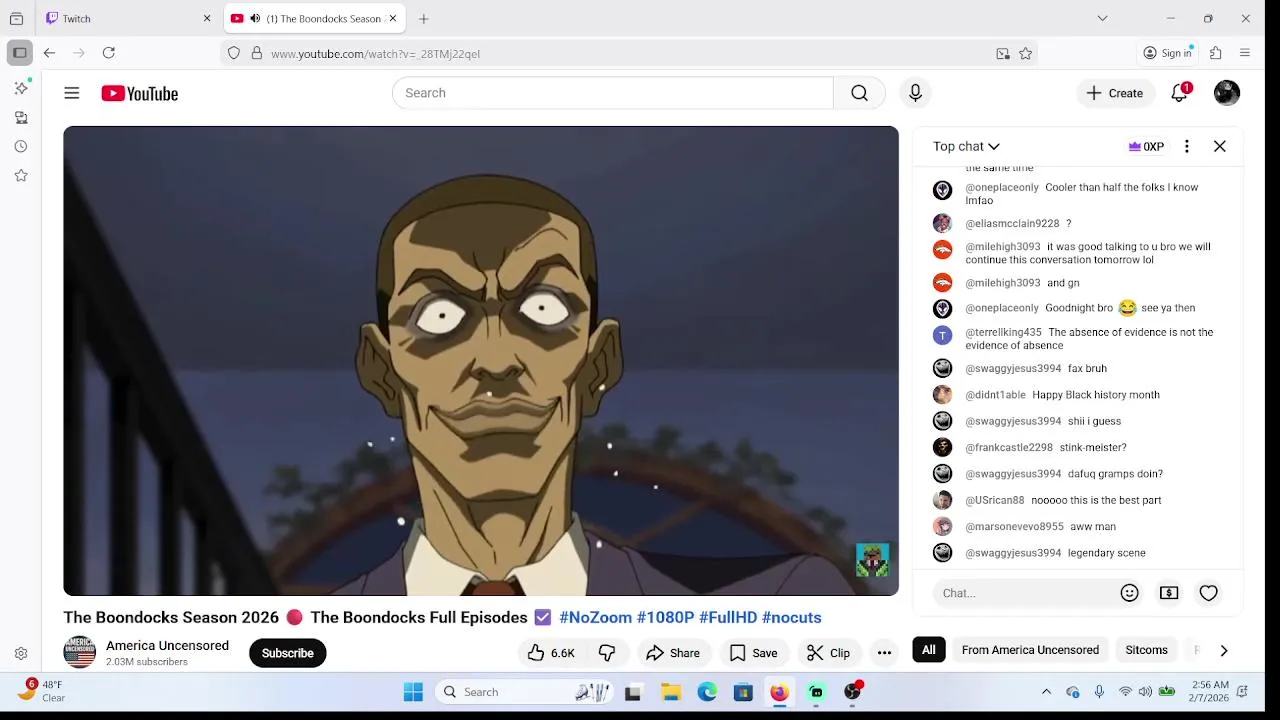The height and width of the screenshot is (720, 1280).
Task: Open the YouTube hamburger guide menu
Action: 72,93
